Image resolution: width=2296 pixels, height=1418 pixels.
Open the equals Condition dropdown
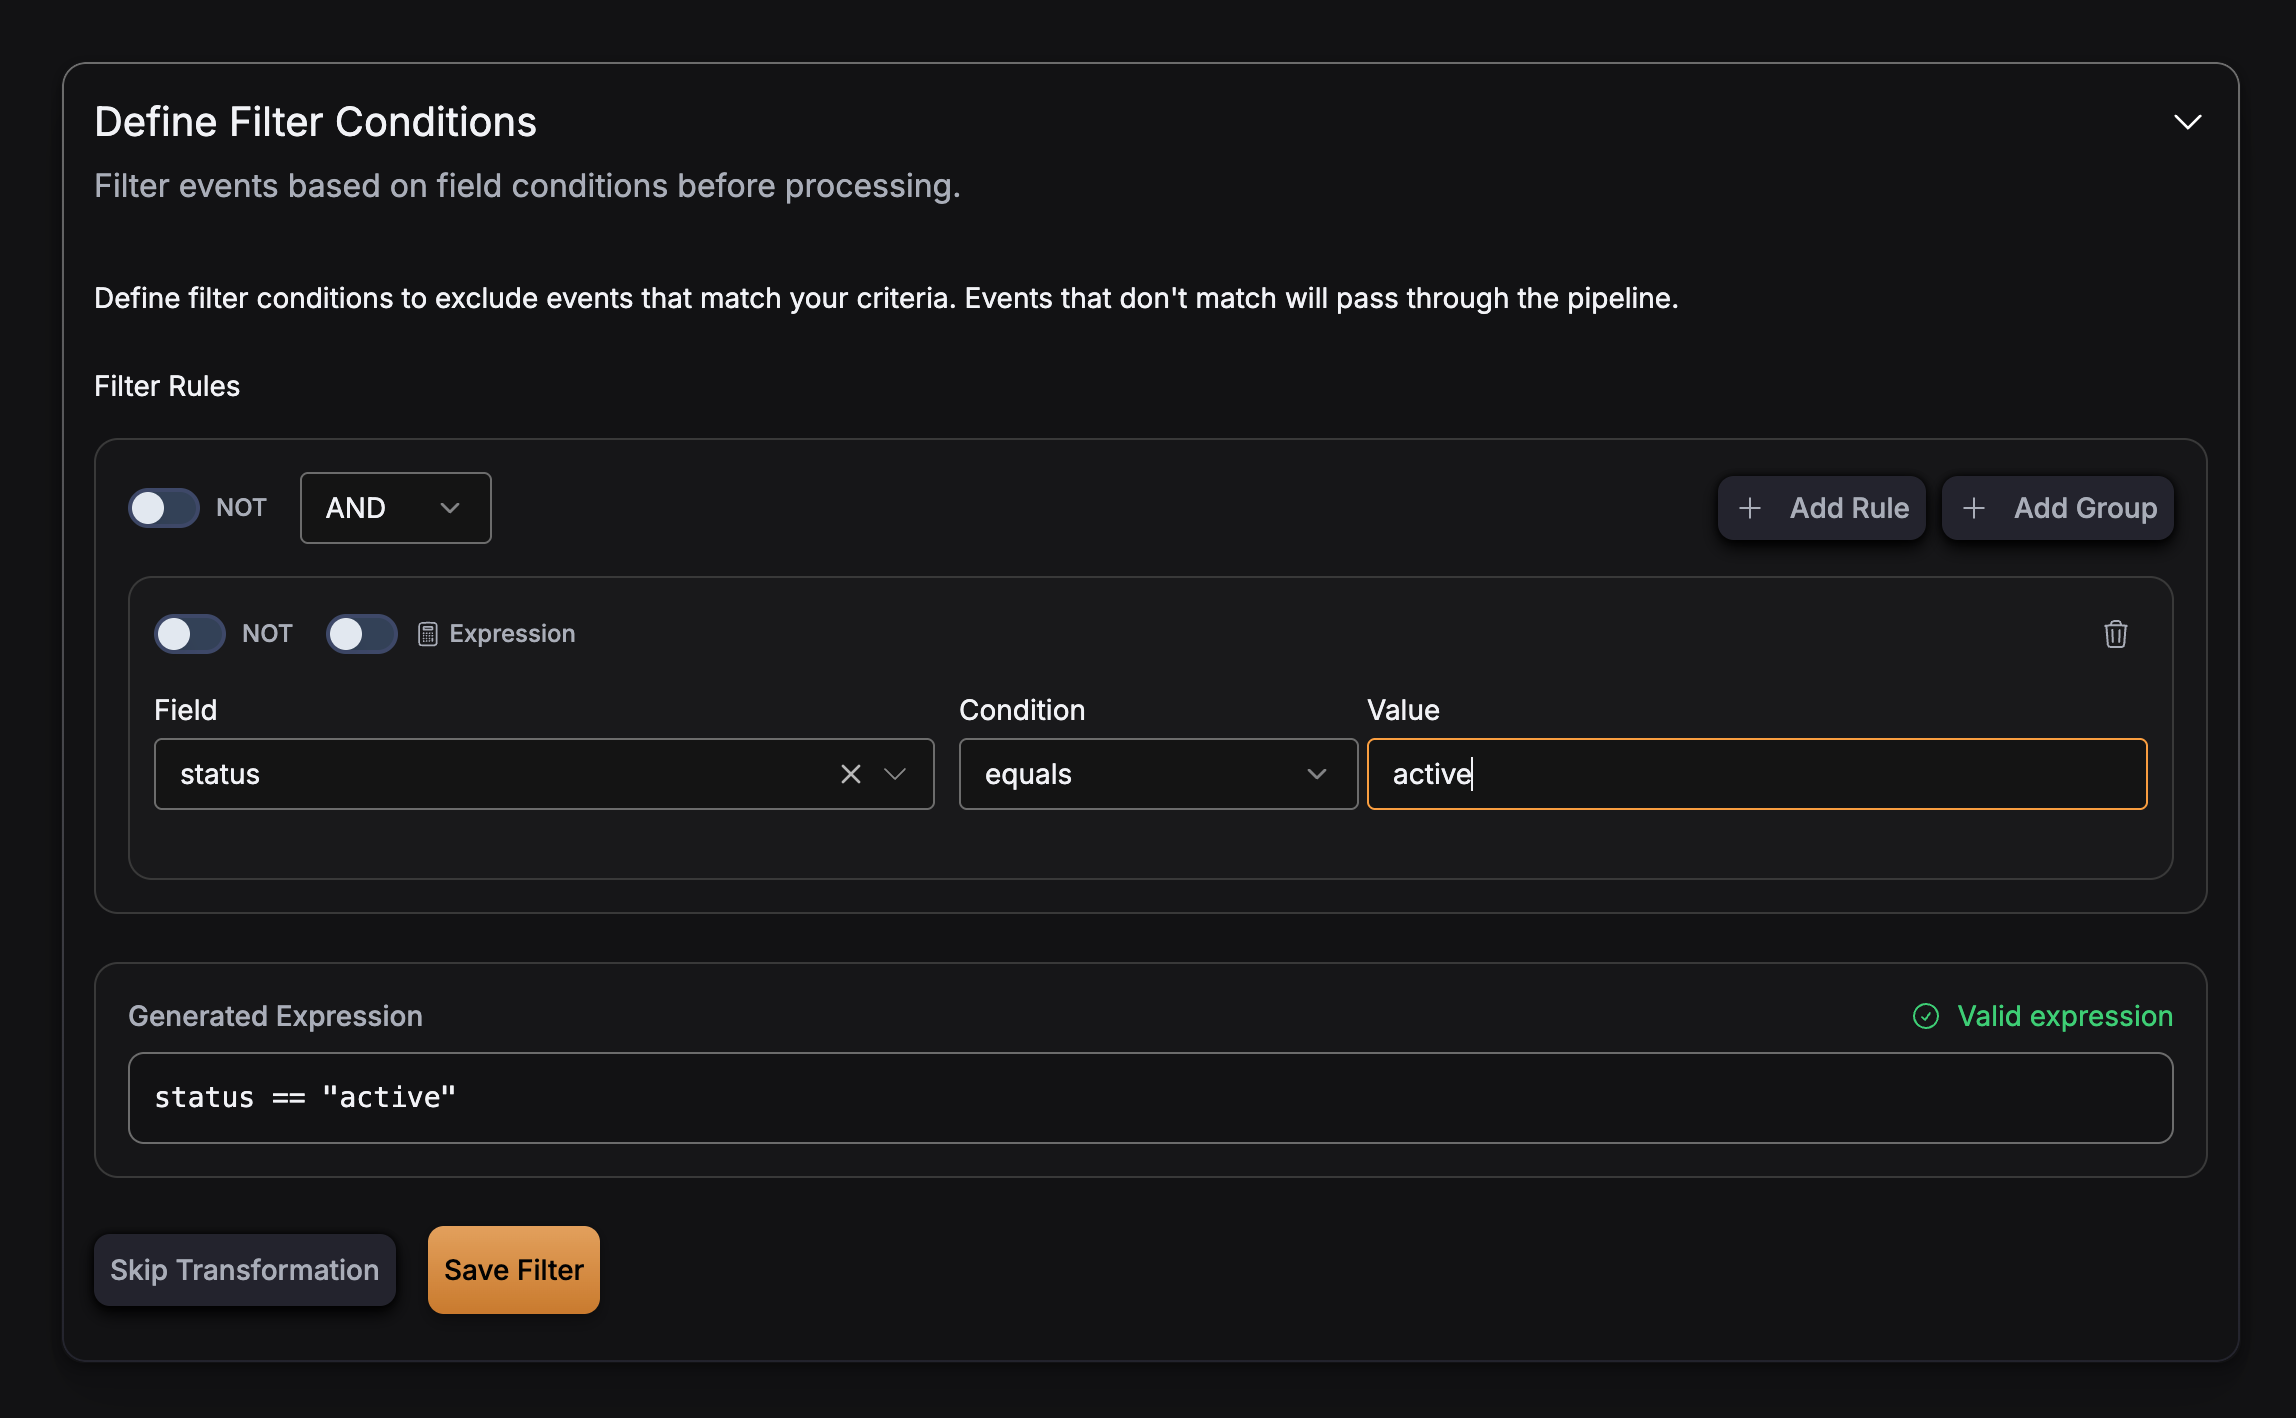pyautogui.click(x=1157, y=774)
